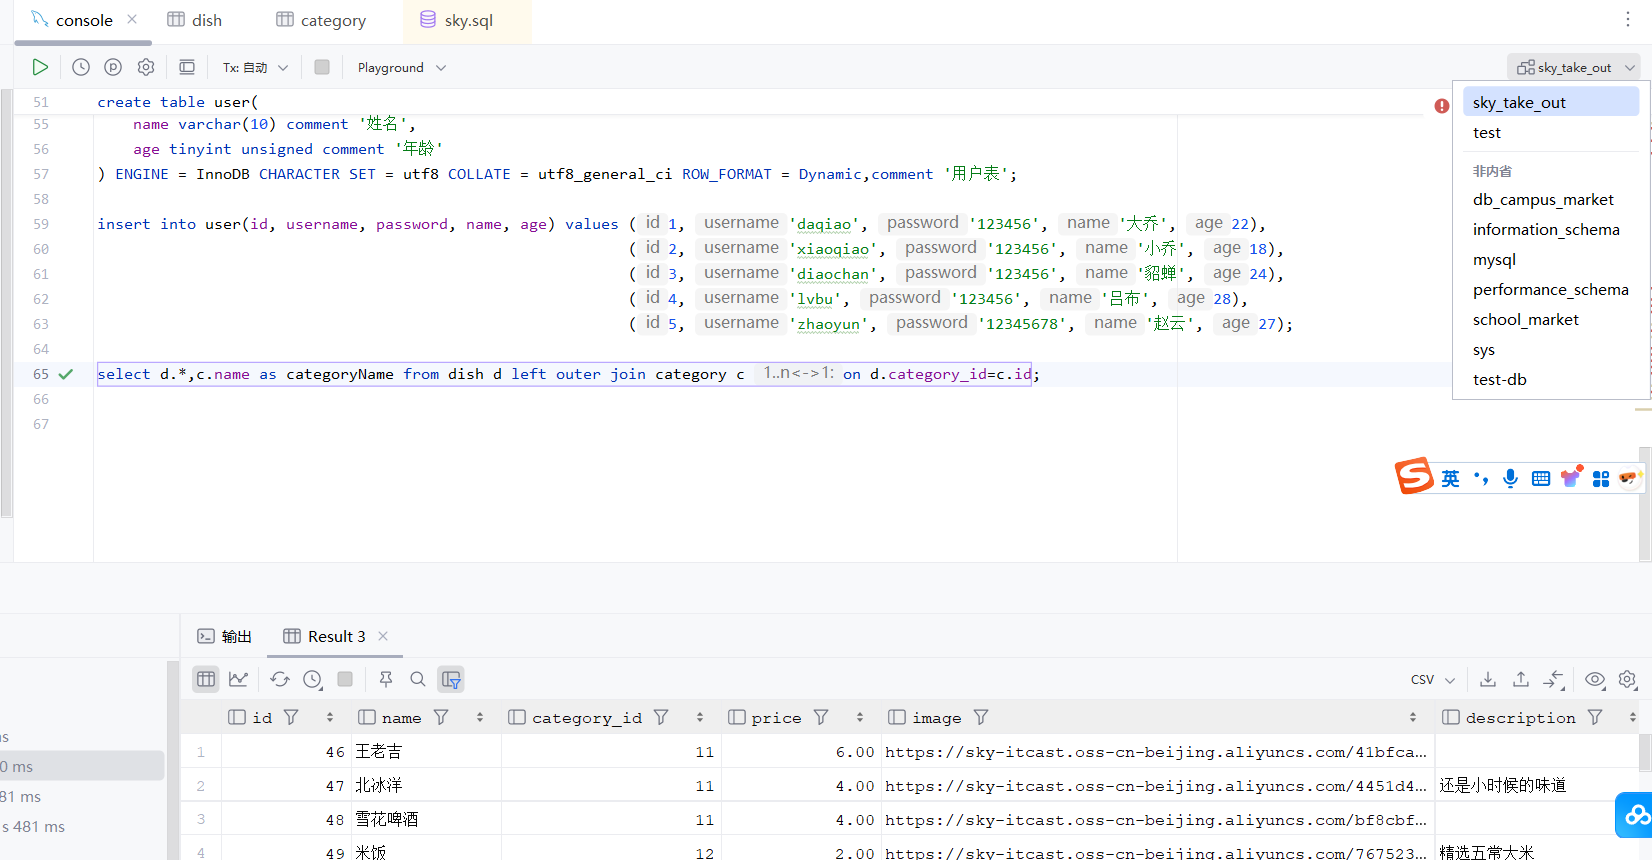Toggle in-editor results panel icon
Screen dimensions: 1652x860
[x=187, y=67]
